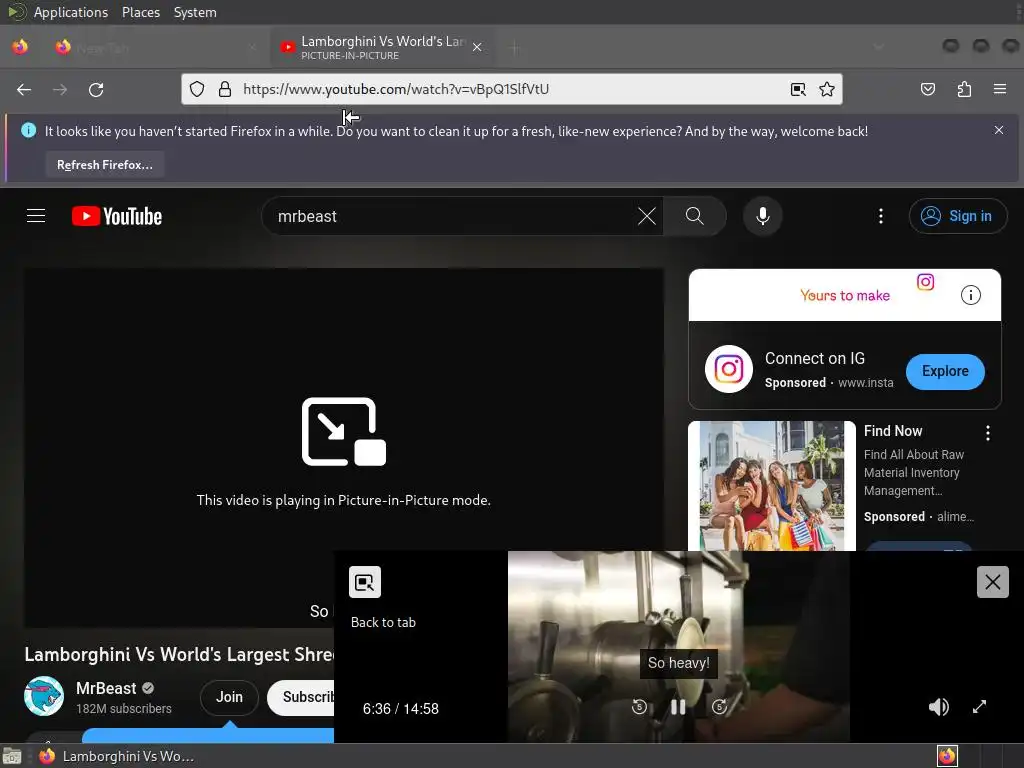Viewport: 1024px width, 768px height.
Task: Click the YouTube URL address bar
Action: coord(509,89)
